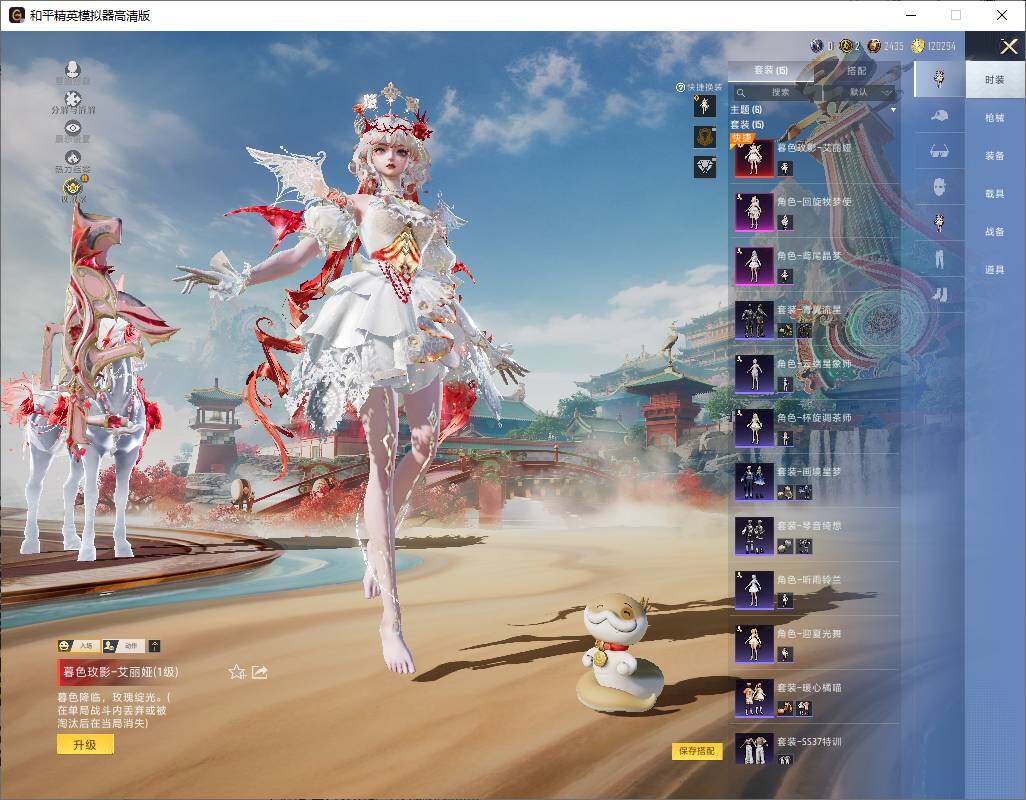
Task: Select the pants category icon
Action: (939, 259)
